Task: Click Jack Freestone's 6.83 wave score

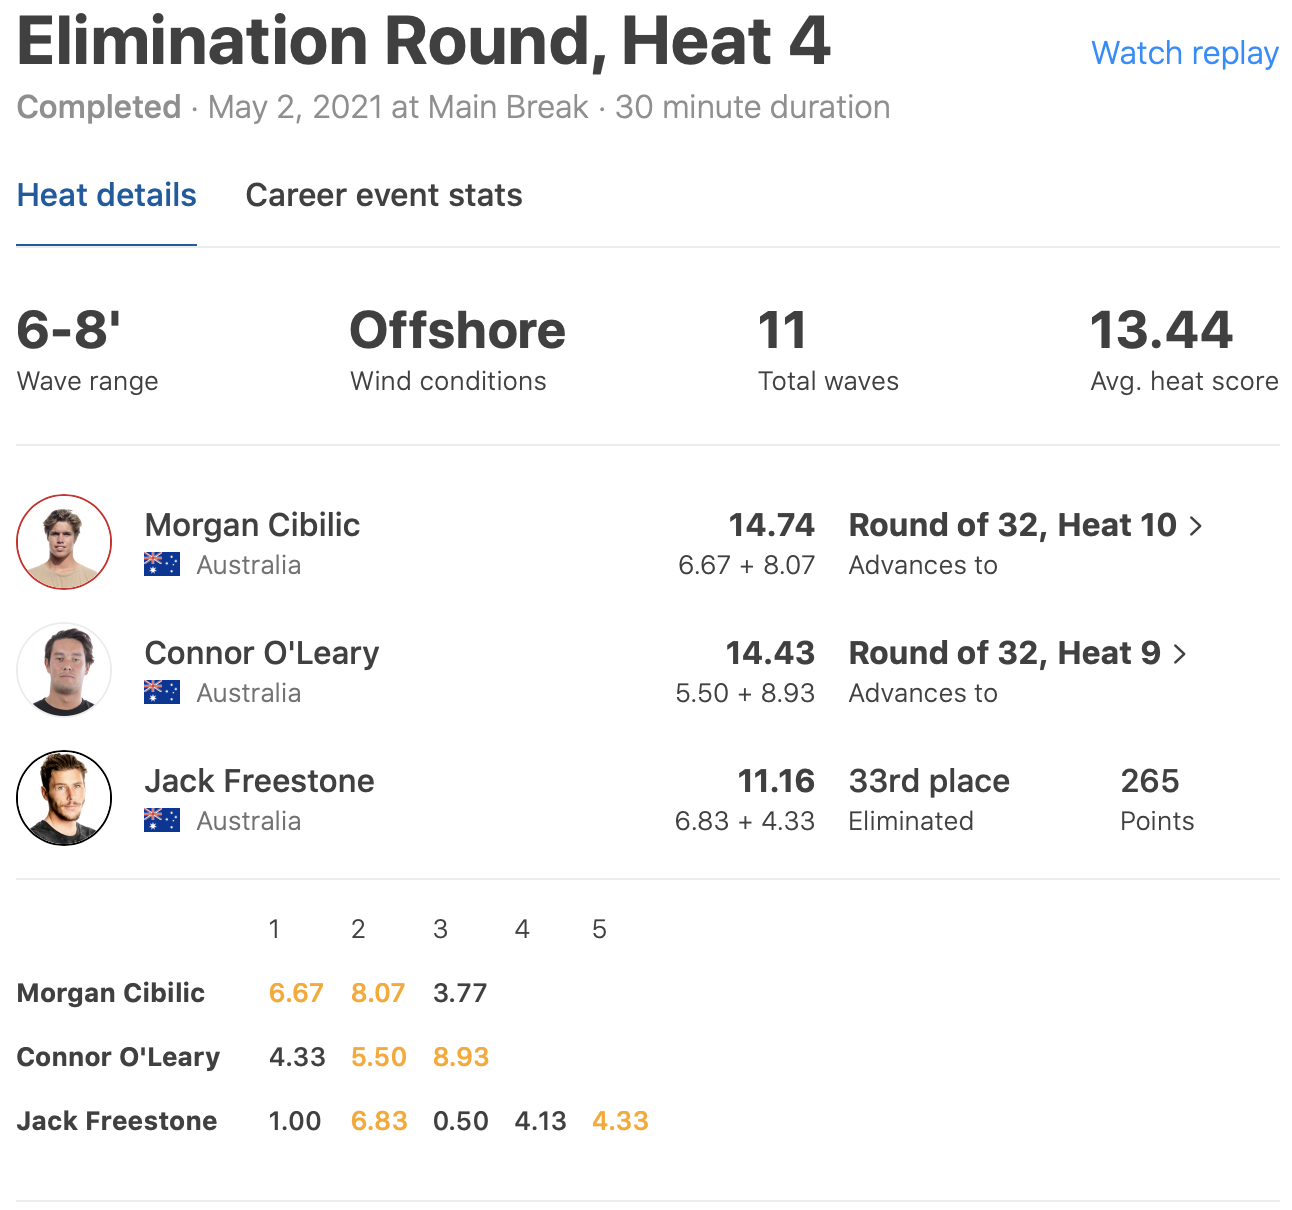Action: 379,1121
